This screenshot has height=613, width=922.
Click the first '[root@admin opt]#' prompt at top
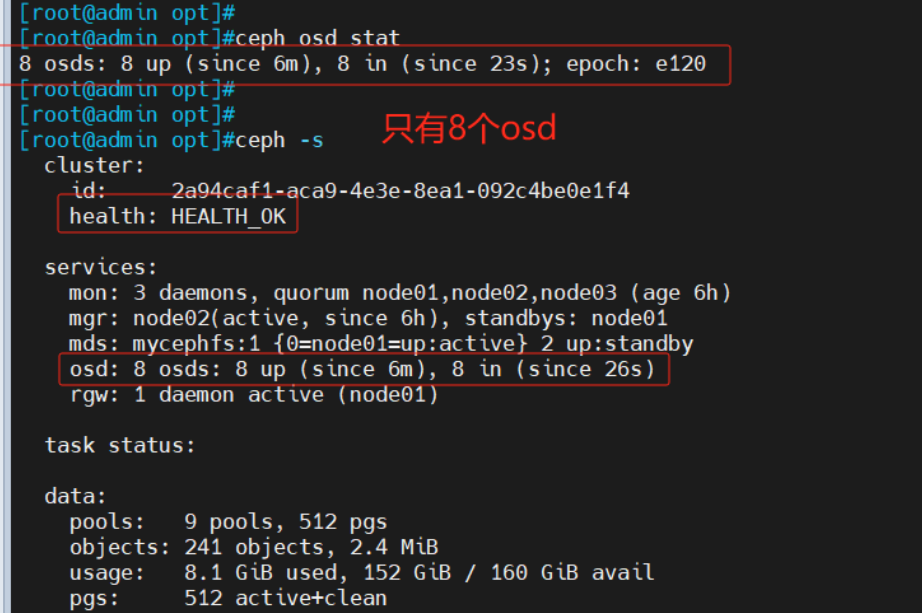coord(127,13)
